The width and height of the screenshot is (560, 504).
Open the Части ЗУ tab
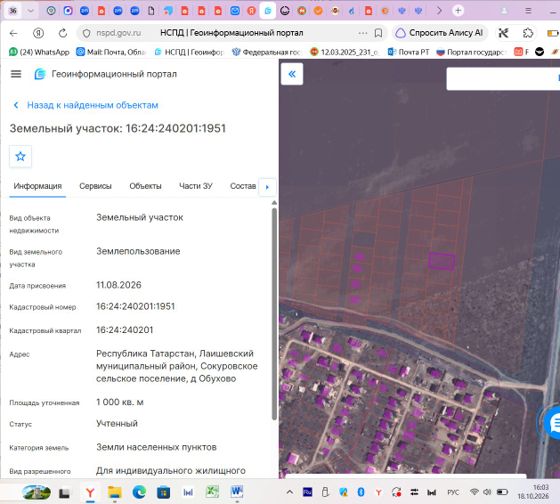click(x=196, y=186)
